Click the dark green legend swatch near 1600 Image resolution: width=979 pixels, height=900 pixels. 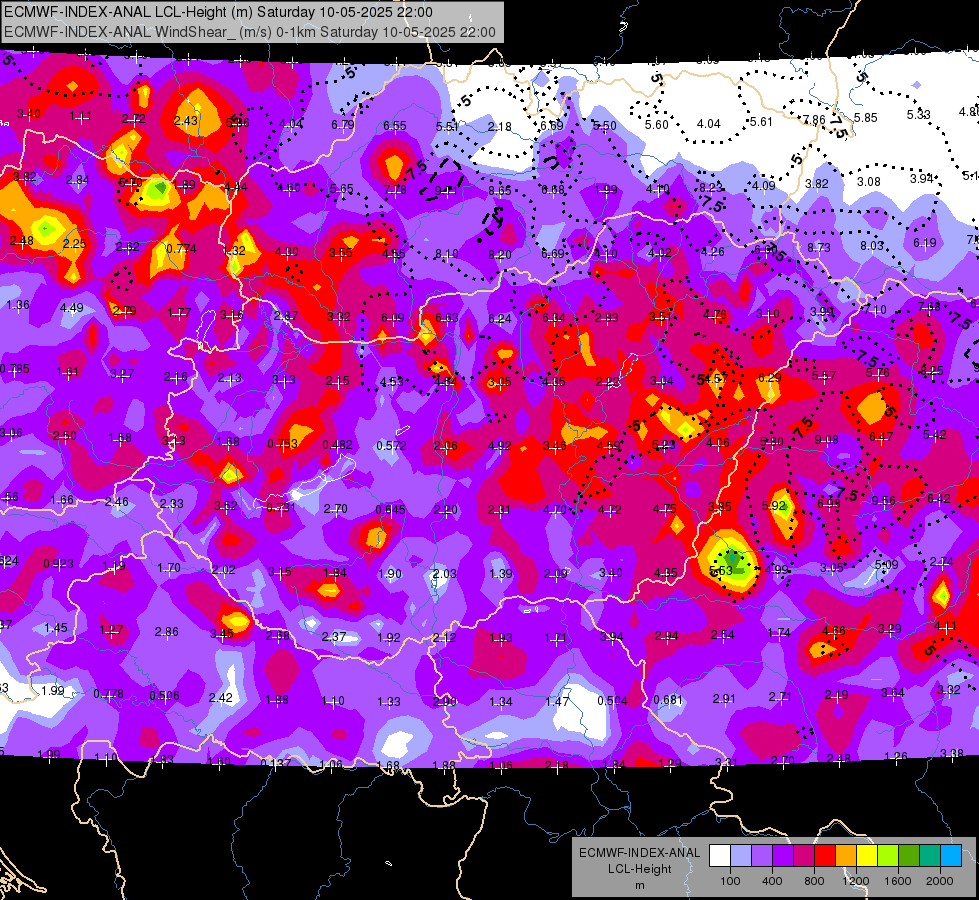coord(909,855)
